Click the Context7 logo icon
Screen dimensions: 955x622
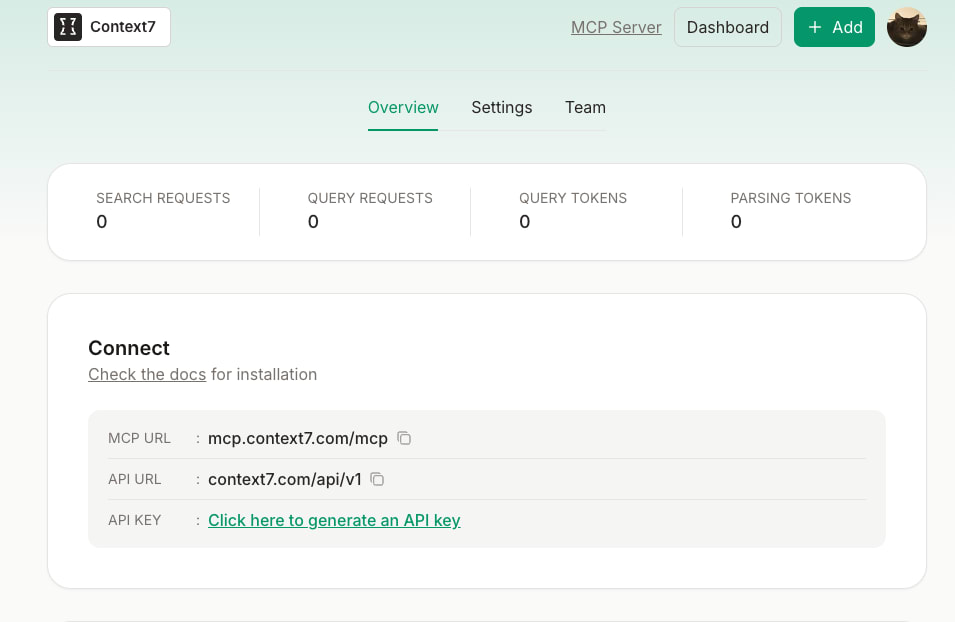pos(68,27)
